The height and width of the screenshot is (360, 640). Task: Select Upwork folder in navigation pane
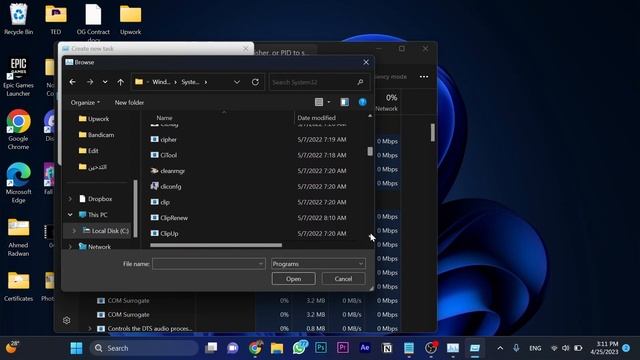pos(93,119)
